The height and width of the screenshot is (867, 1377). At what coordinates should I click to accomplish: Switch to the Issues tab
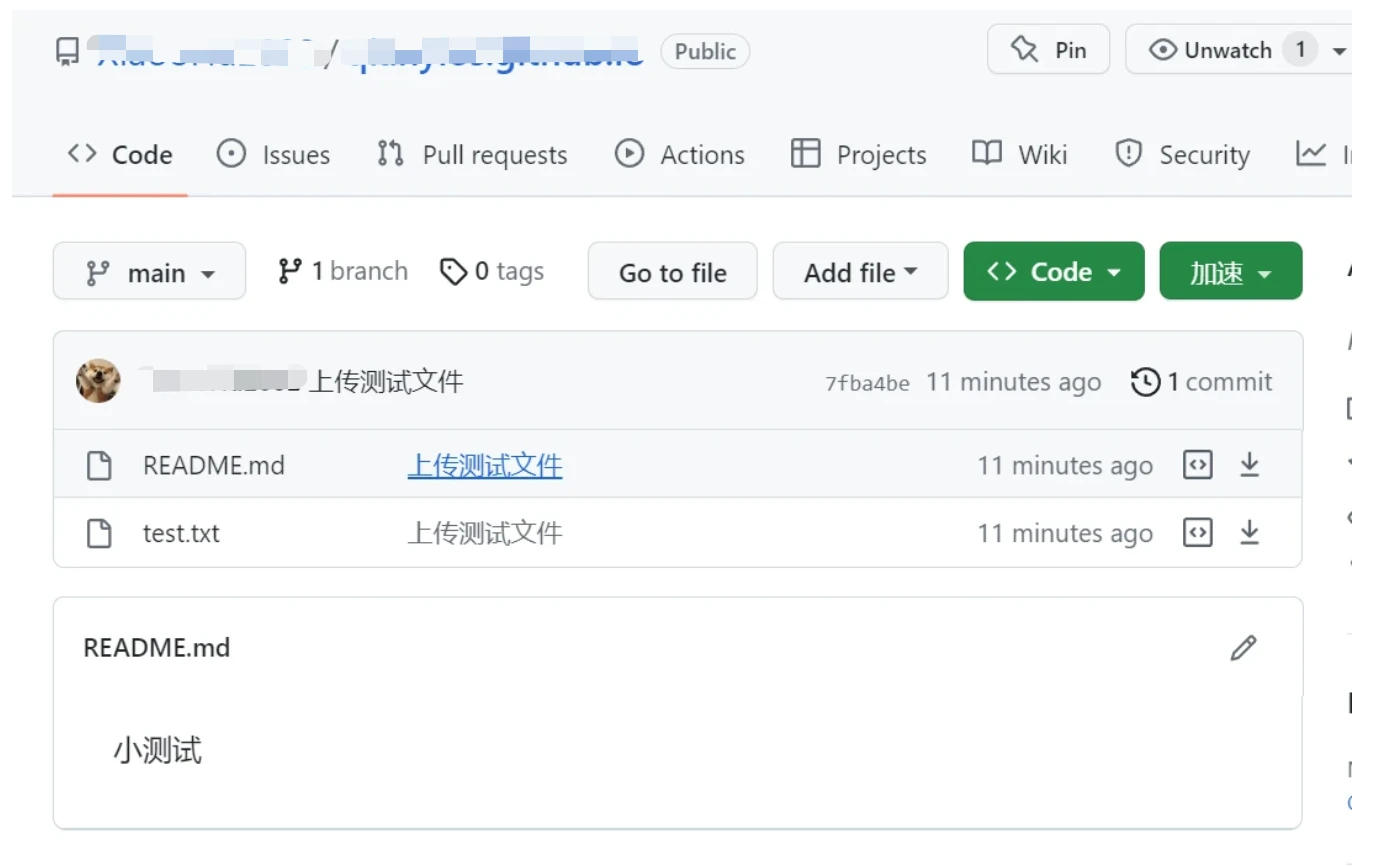273,155
